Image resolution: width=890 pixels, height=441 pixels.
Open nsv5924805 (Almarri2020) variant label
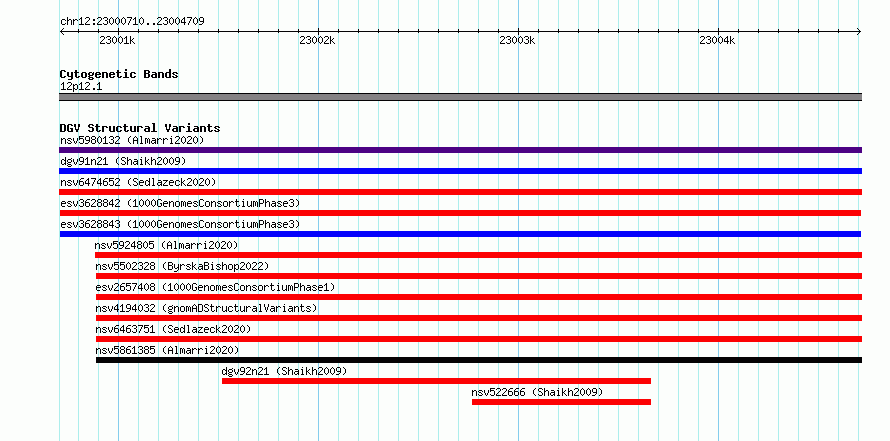166,245
